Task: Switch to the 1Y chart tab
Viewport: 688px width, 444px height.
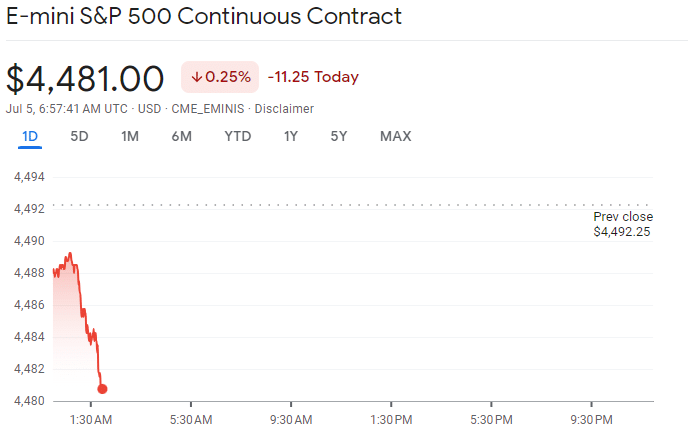Action: click(291, 136)
